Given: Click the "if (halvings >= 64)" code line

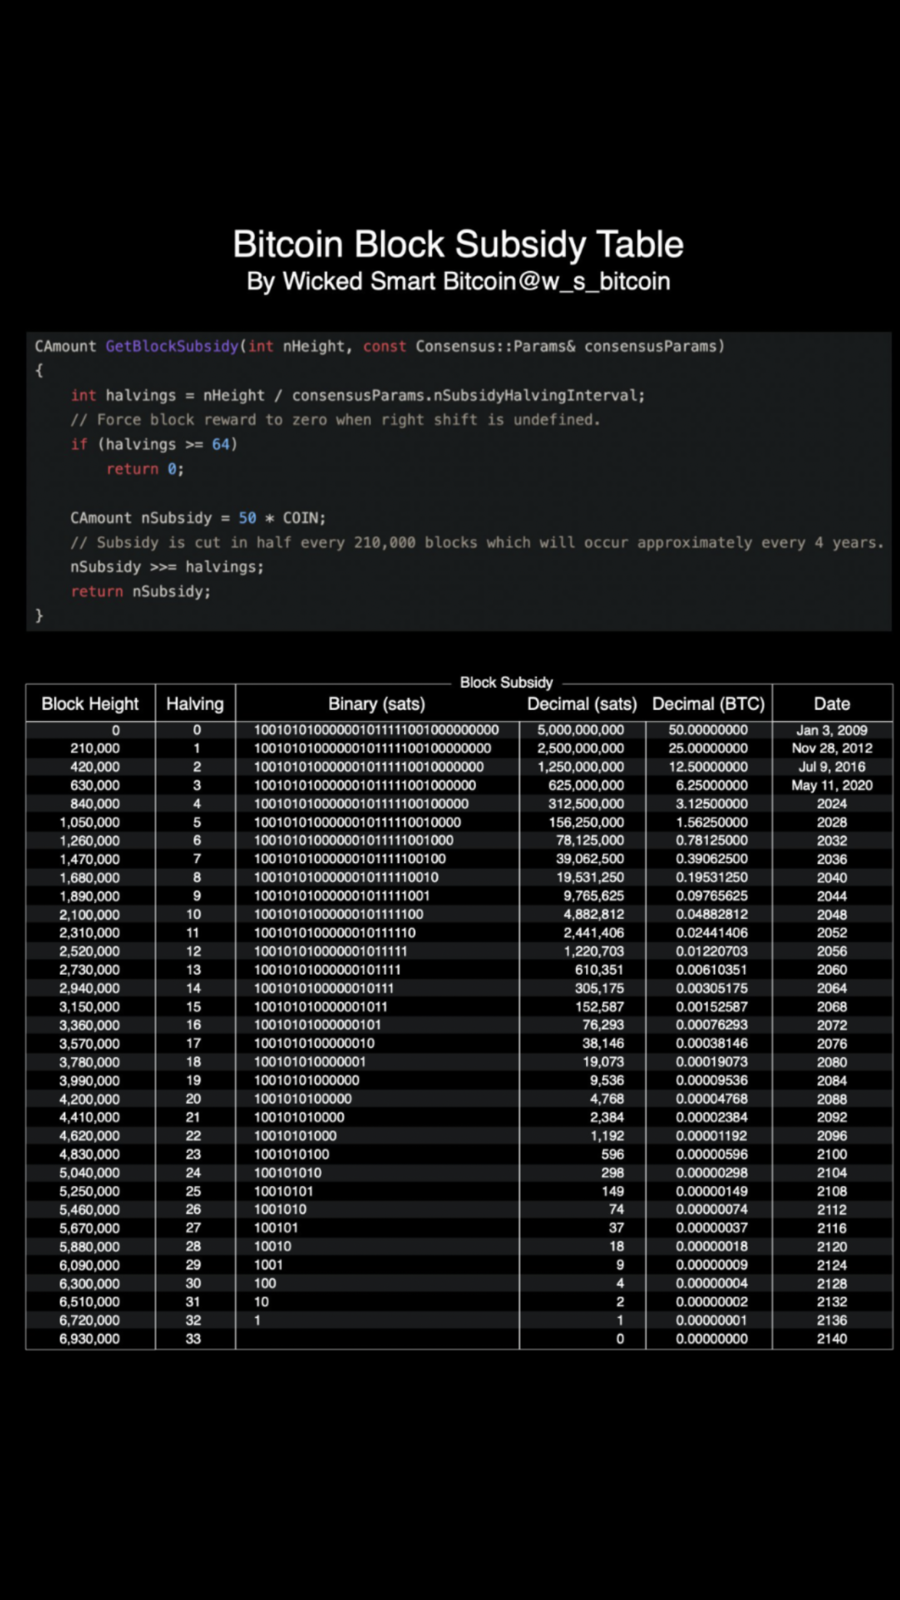Looking at the screenshot, I should [x=154, y=444].
